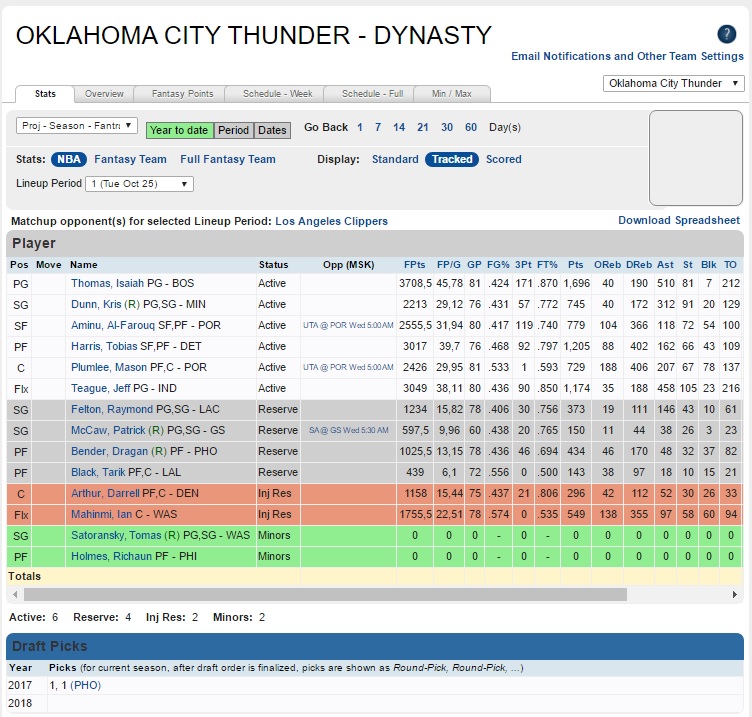
Task: Sort by Ast column header
Action: tap(665, 265)
